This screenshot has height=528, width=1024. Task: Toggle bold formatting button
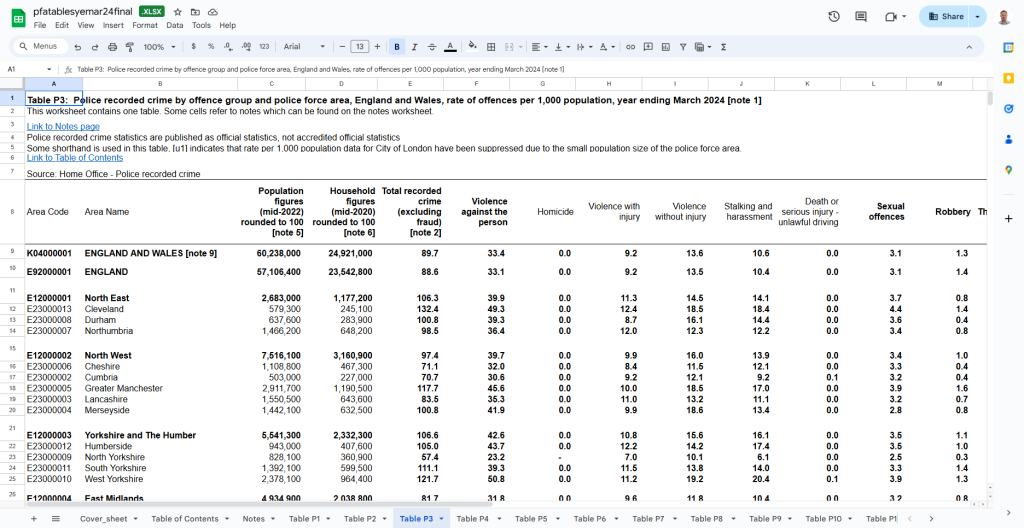tap(398, 47)
